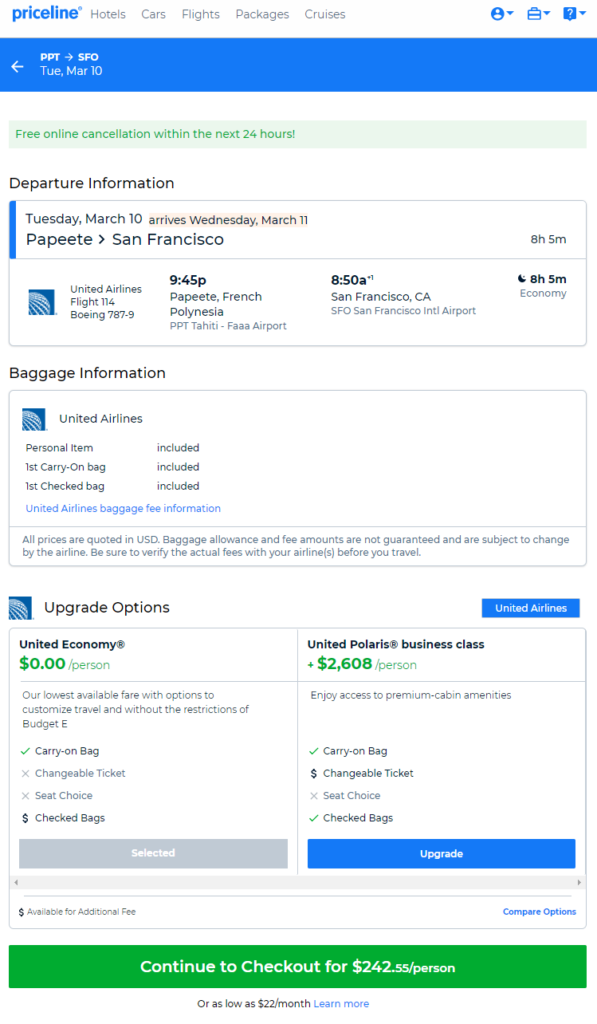
Task: Click the overnight moon icon by 8h 5m
Action: tap(522, 279)
